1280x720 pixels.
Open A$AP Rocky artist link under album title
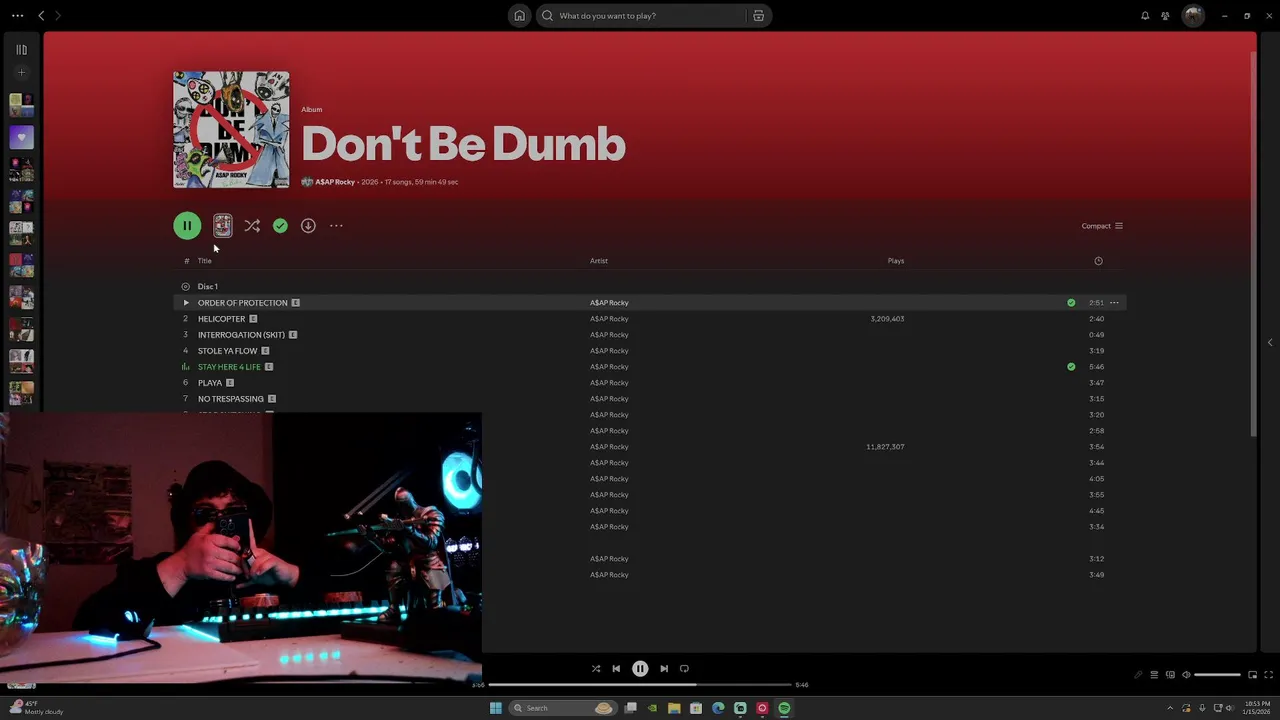click(335, 182)
